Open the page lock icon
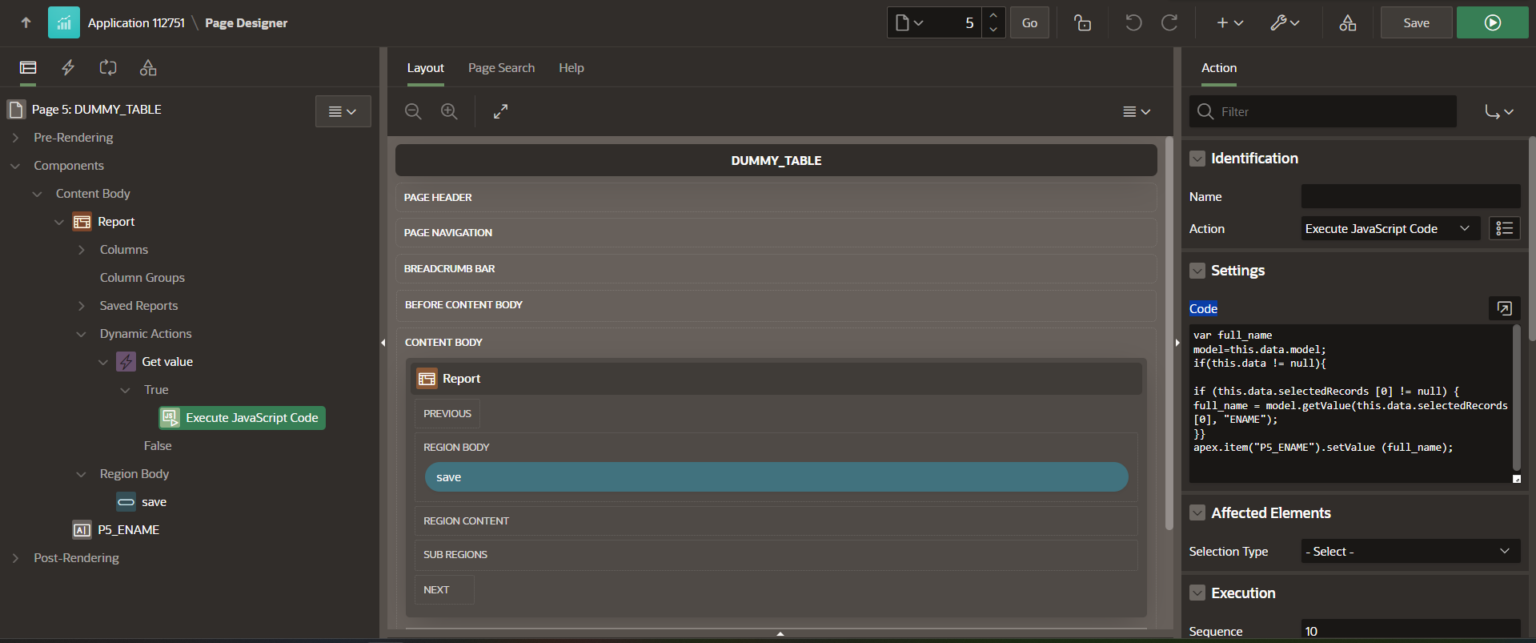Screen dimensions: 1536x643 point(1082,23)
